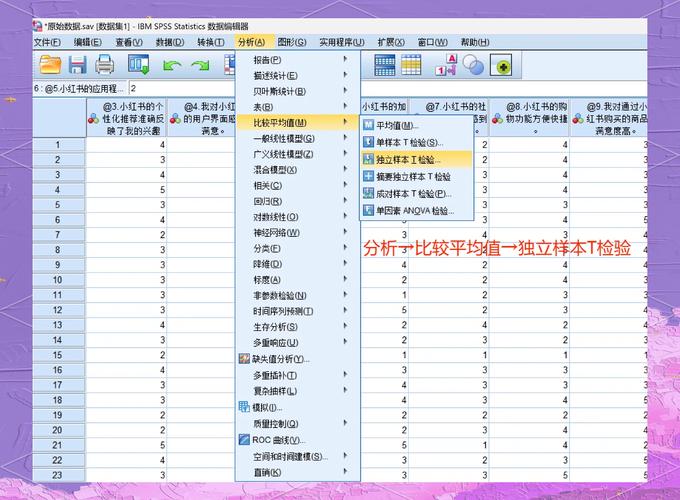Click the green Undo arrow

(172, 65)
